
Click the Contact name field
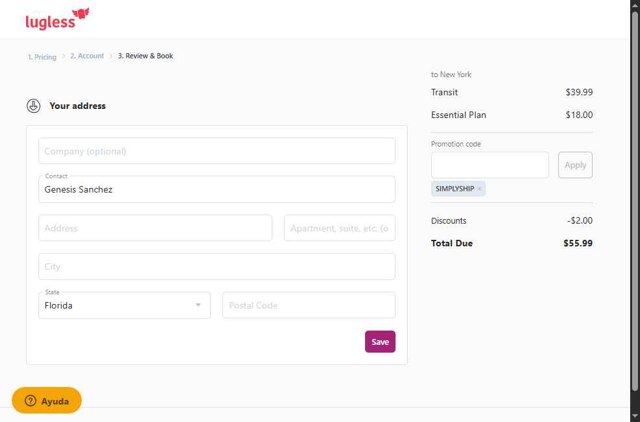coord(217,190)
